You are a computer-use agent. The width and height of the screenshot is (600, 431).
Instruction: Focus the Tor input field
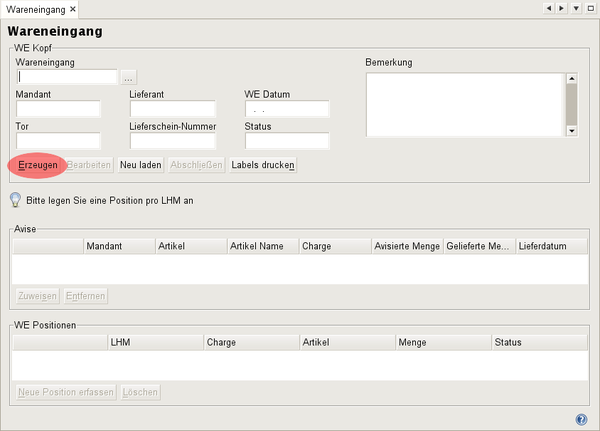(58, 141)
